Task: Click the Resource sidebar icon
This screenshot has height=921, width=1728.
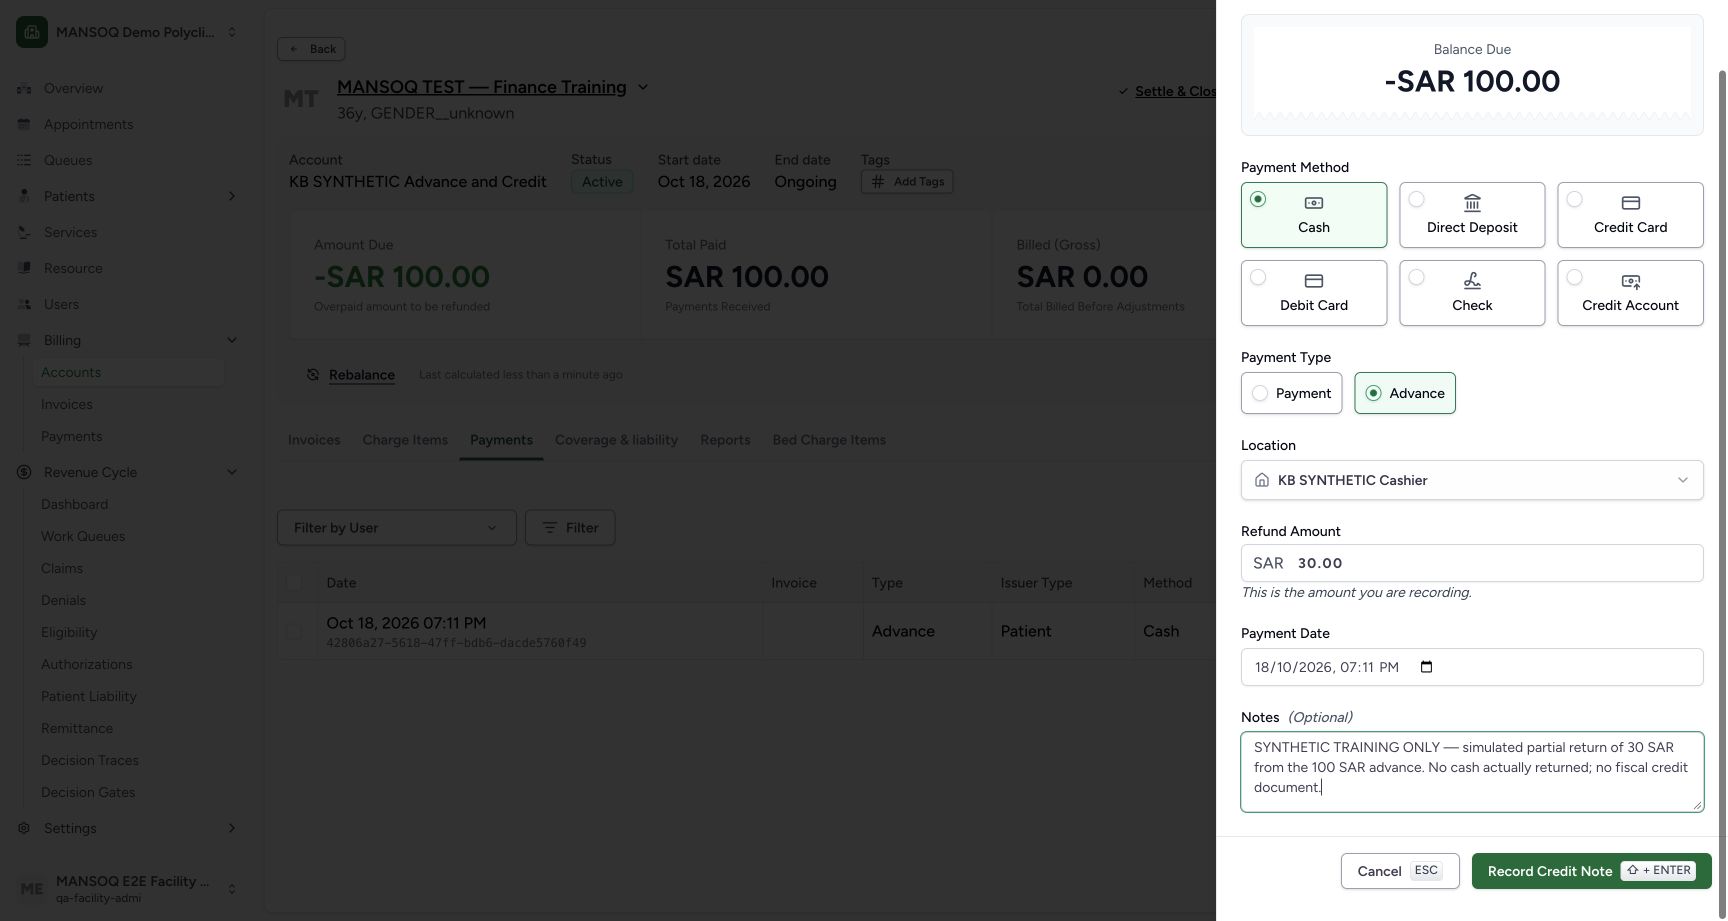Action: [x=24, y=268]
